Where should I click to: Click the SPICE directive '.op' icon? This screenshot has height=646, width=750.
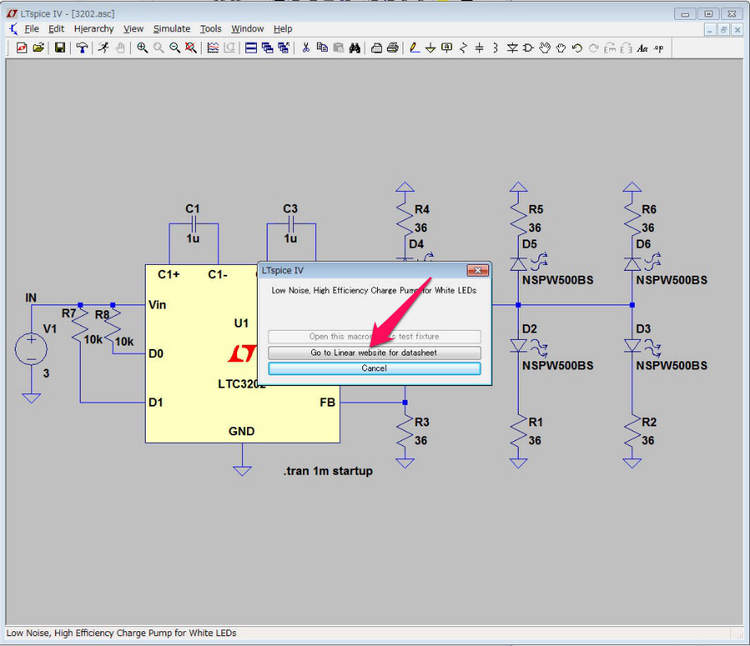tap(660, 48)
